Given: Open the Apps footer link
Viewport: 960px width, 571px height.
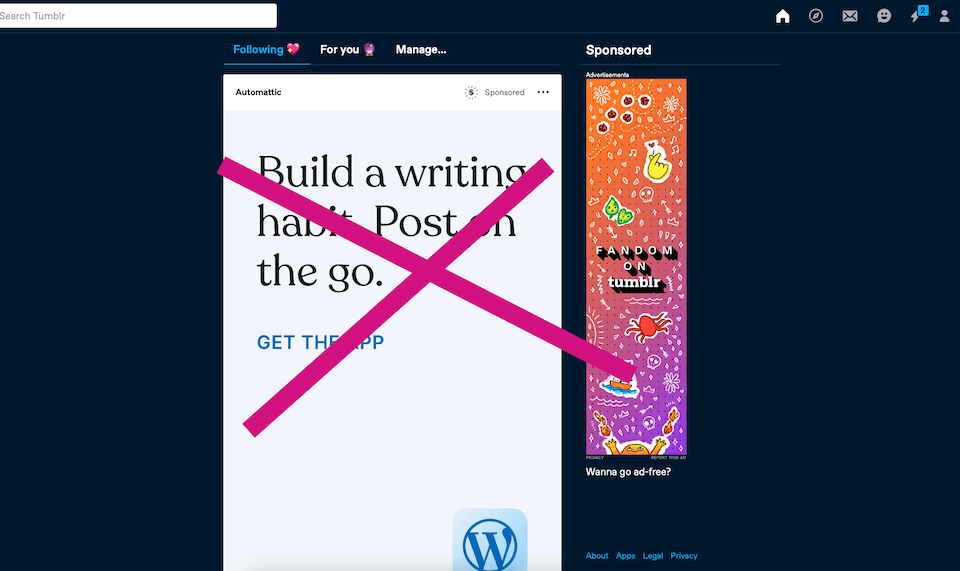Looking at the screenshot, I should pyautogui.click(x=625, y=556).
